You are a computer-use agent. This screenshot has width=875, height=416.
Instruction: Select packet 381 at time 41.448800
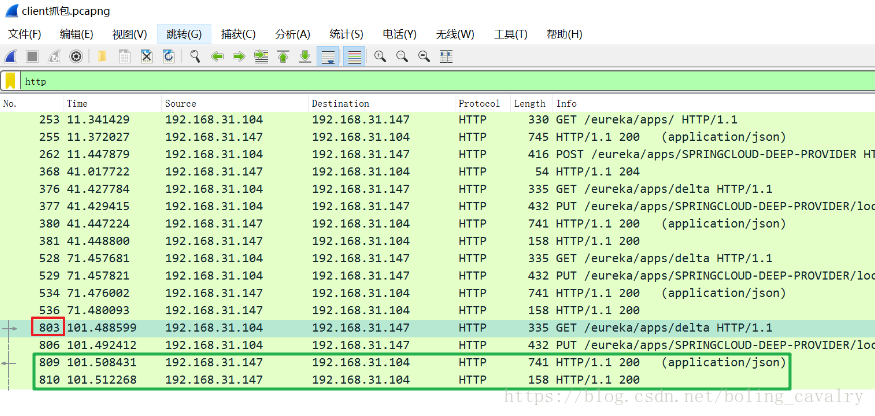click(x=438, y=241)
